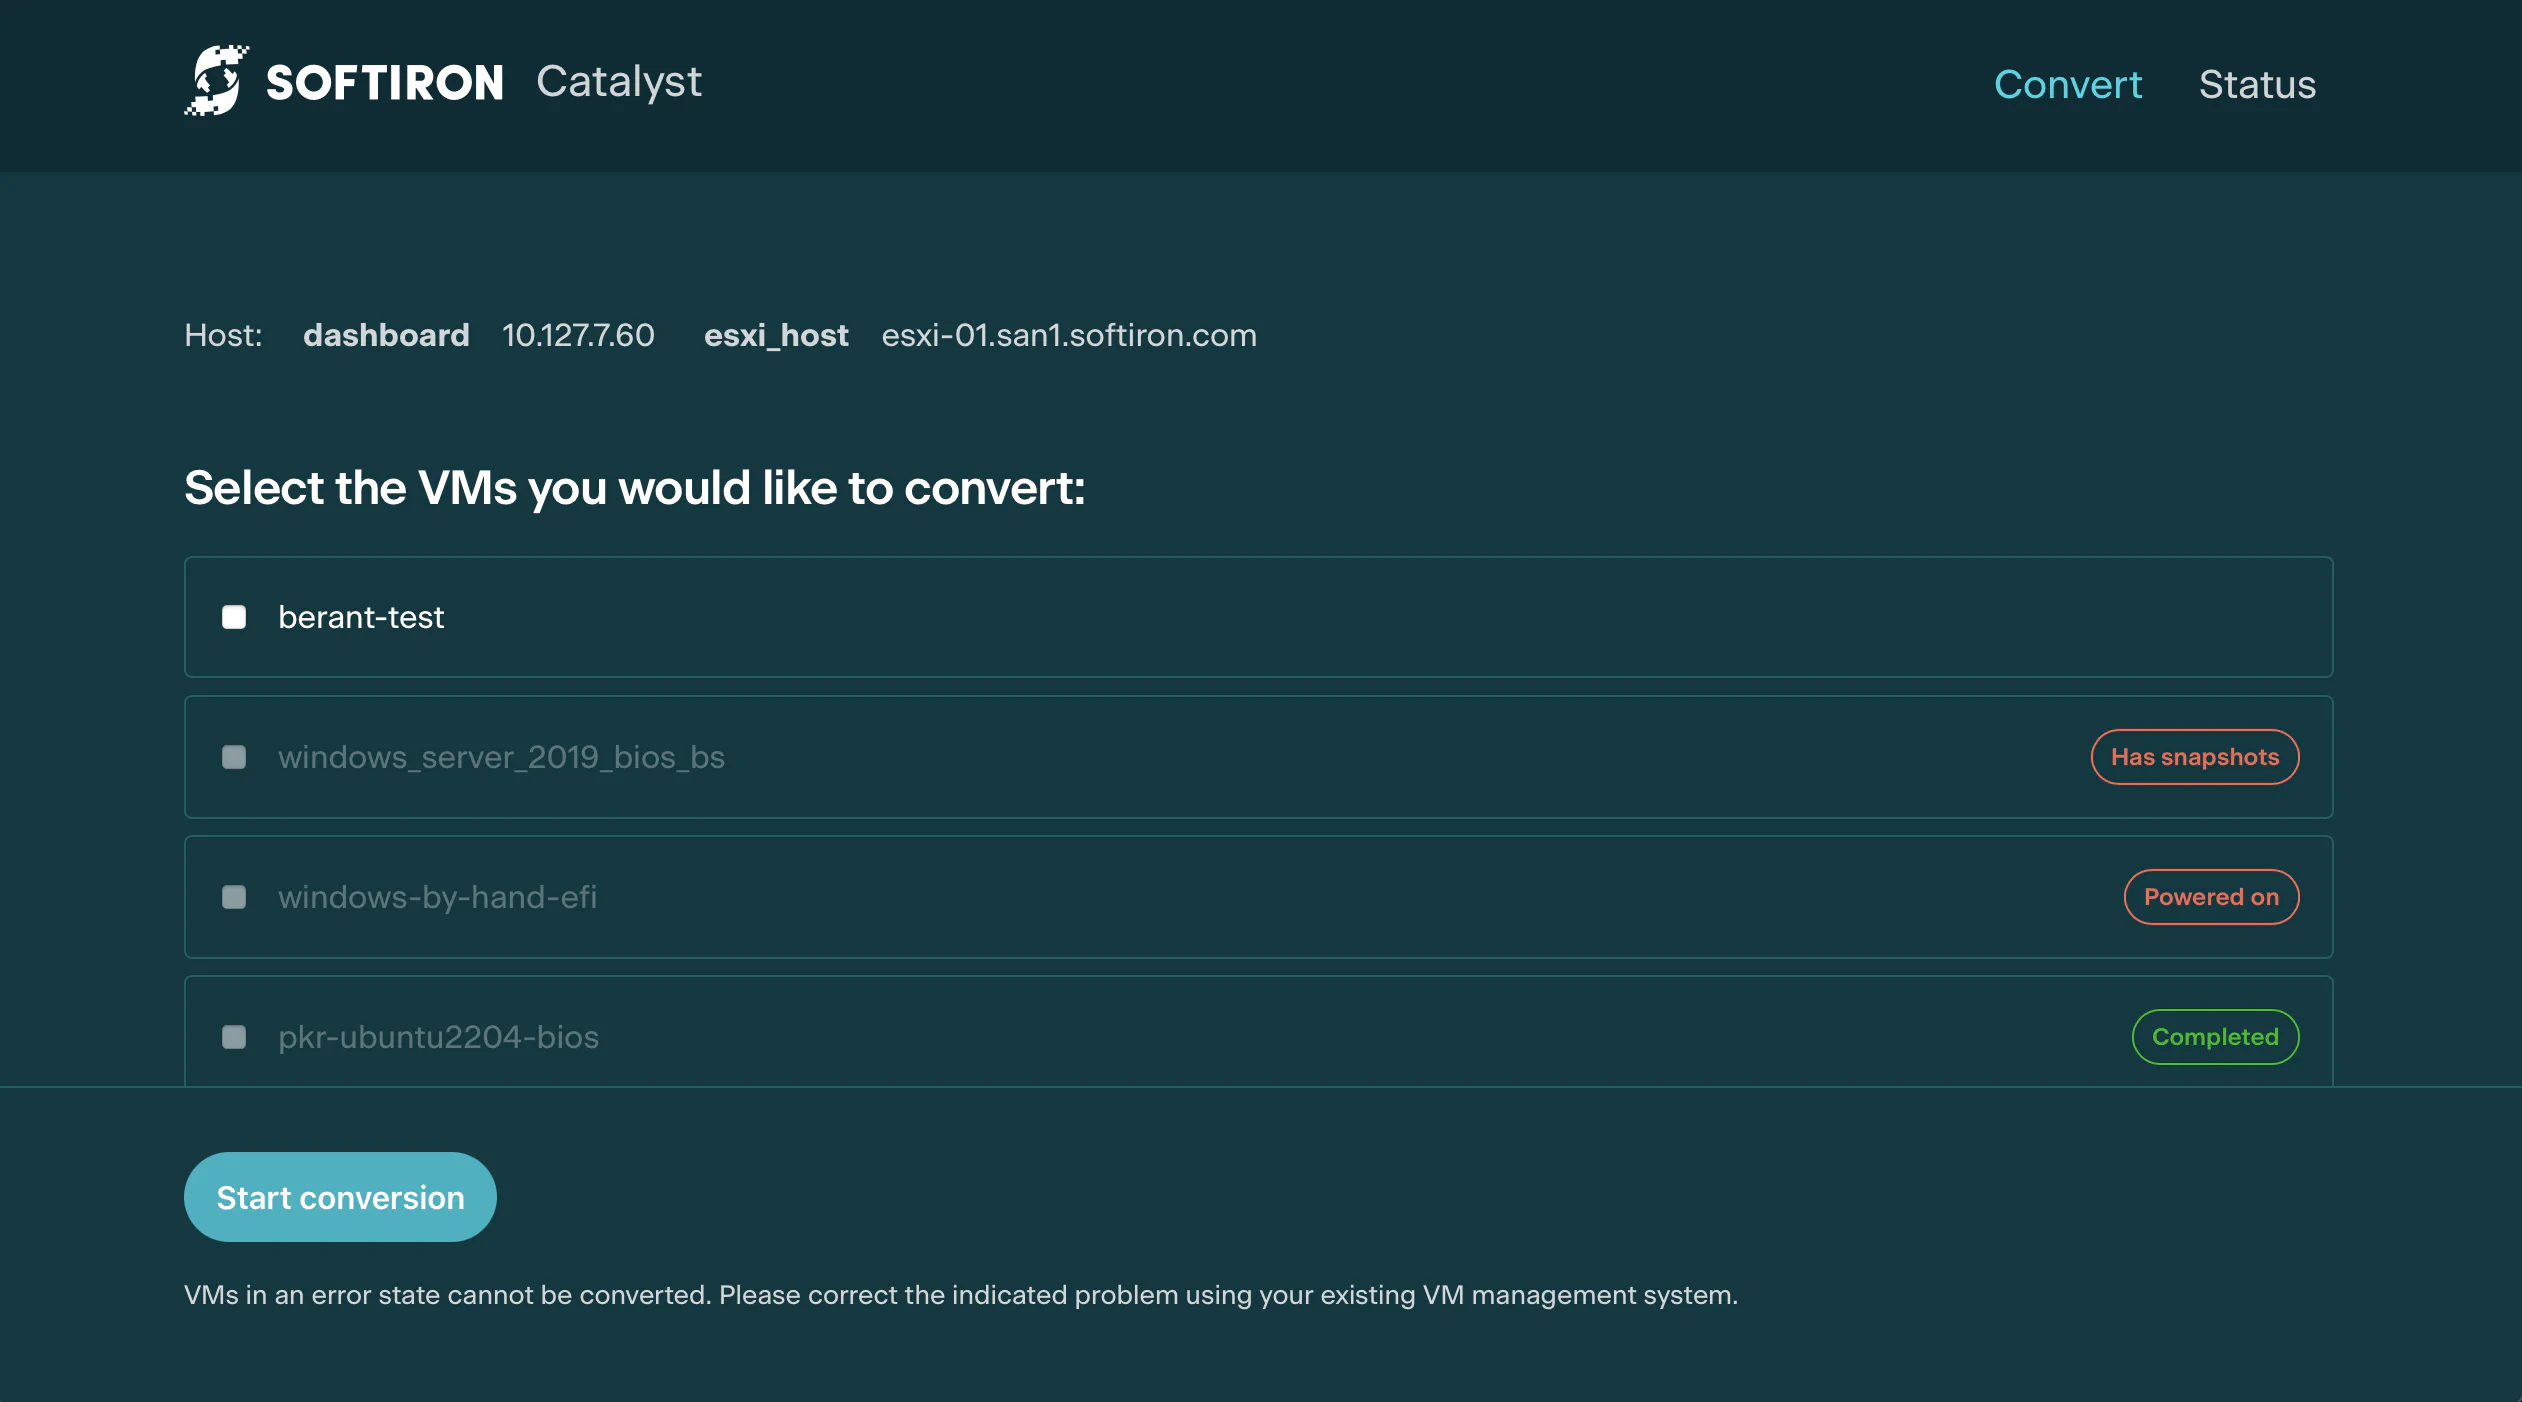Click the esxi_host label indicator
Screen dimensions: 2522x1402
click(x=777, y=333)
